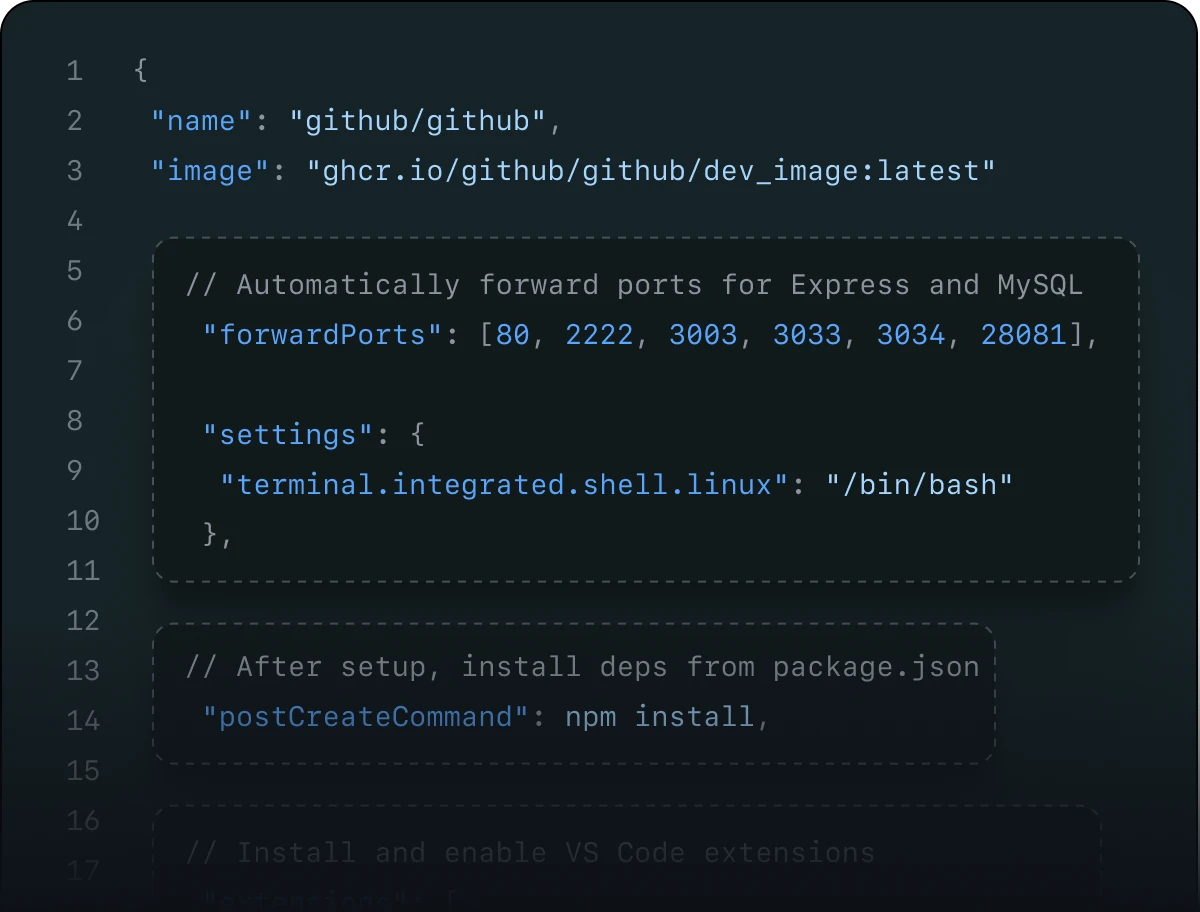Viewport: 1200px width, 912px height.
Task: Click the "forwardPorts" property key
Action: [320, 334]
